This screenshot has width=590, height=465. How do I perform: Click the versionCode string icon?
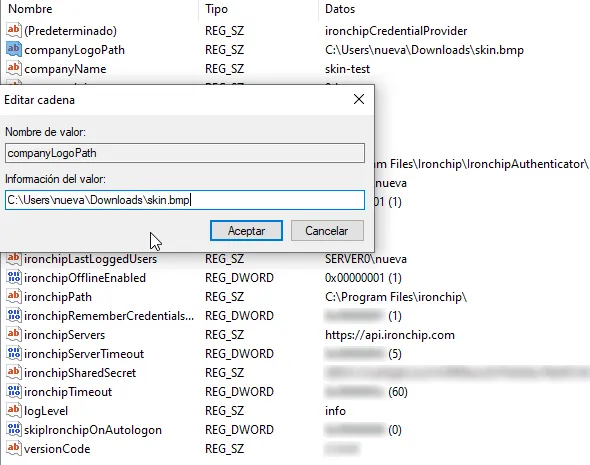point(14,448)
